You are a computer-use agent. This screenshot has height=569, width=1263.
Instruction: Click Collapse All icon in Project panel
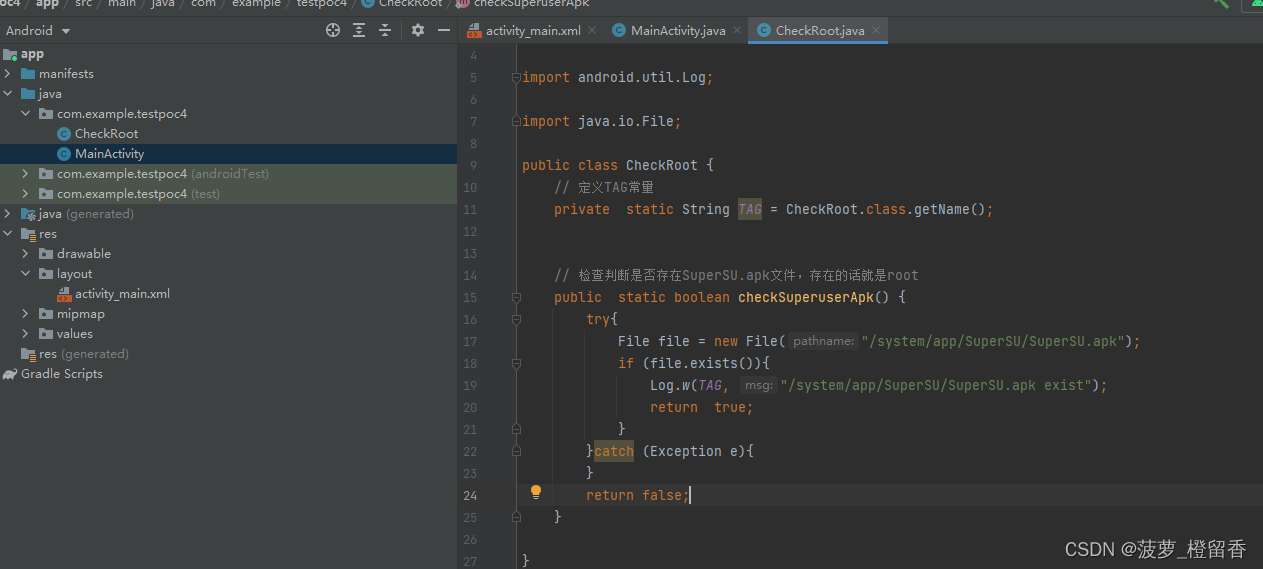point(385,31)
